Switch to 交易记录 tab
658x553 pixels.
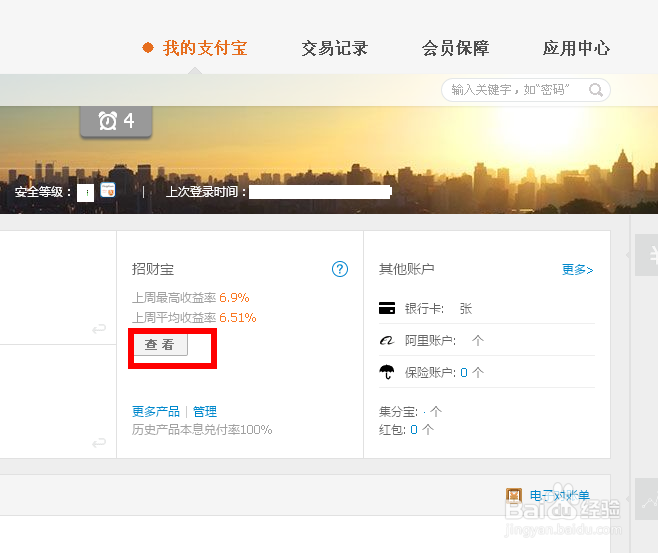click(x=334, y=48)
